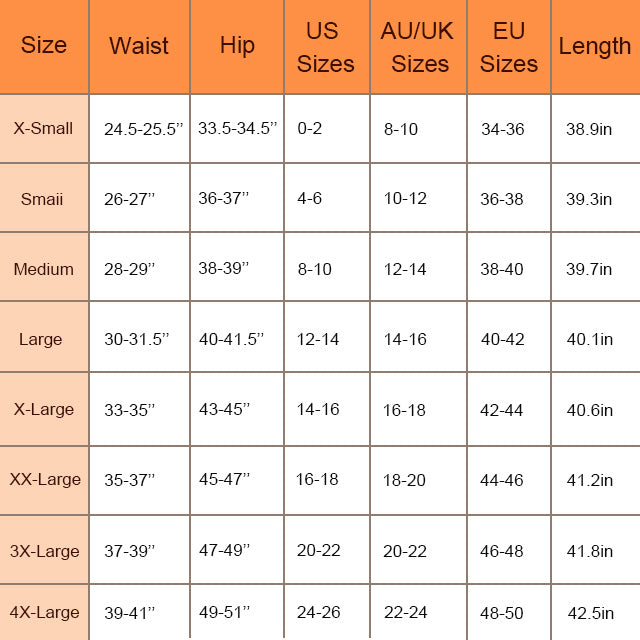This screenshot has height=640, width=640.
Task: Select the XX-Large size row label
Action: click(45, 480)
